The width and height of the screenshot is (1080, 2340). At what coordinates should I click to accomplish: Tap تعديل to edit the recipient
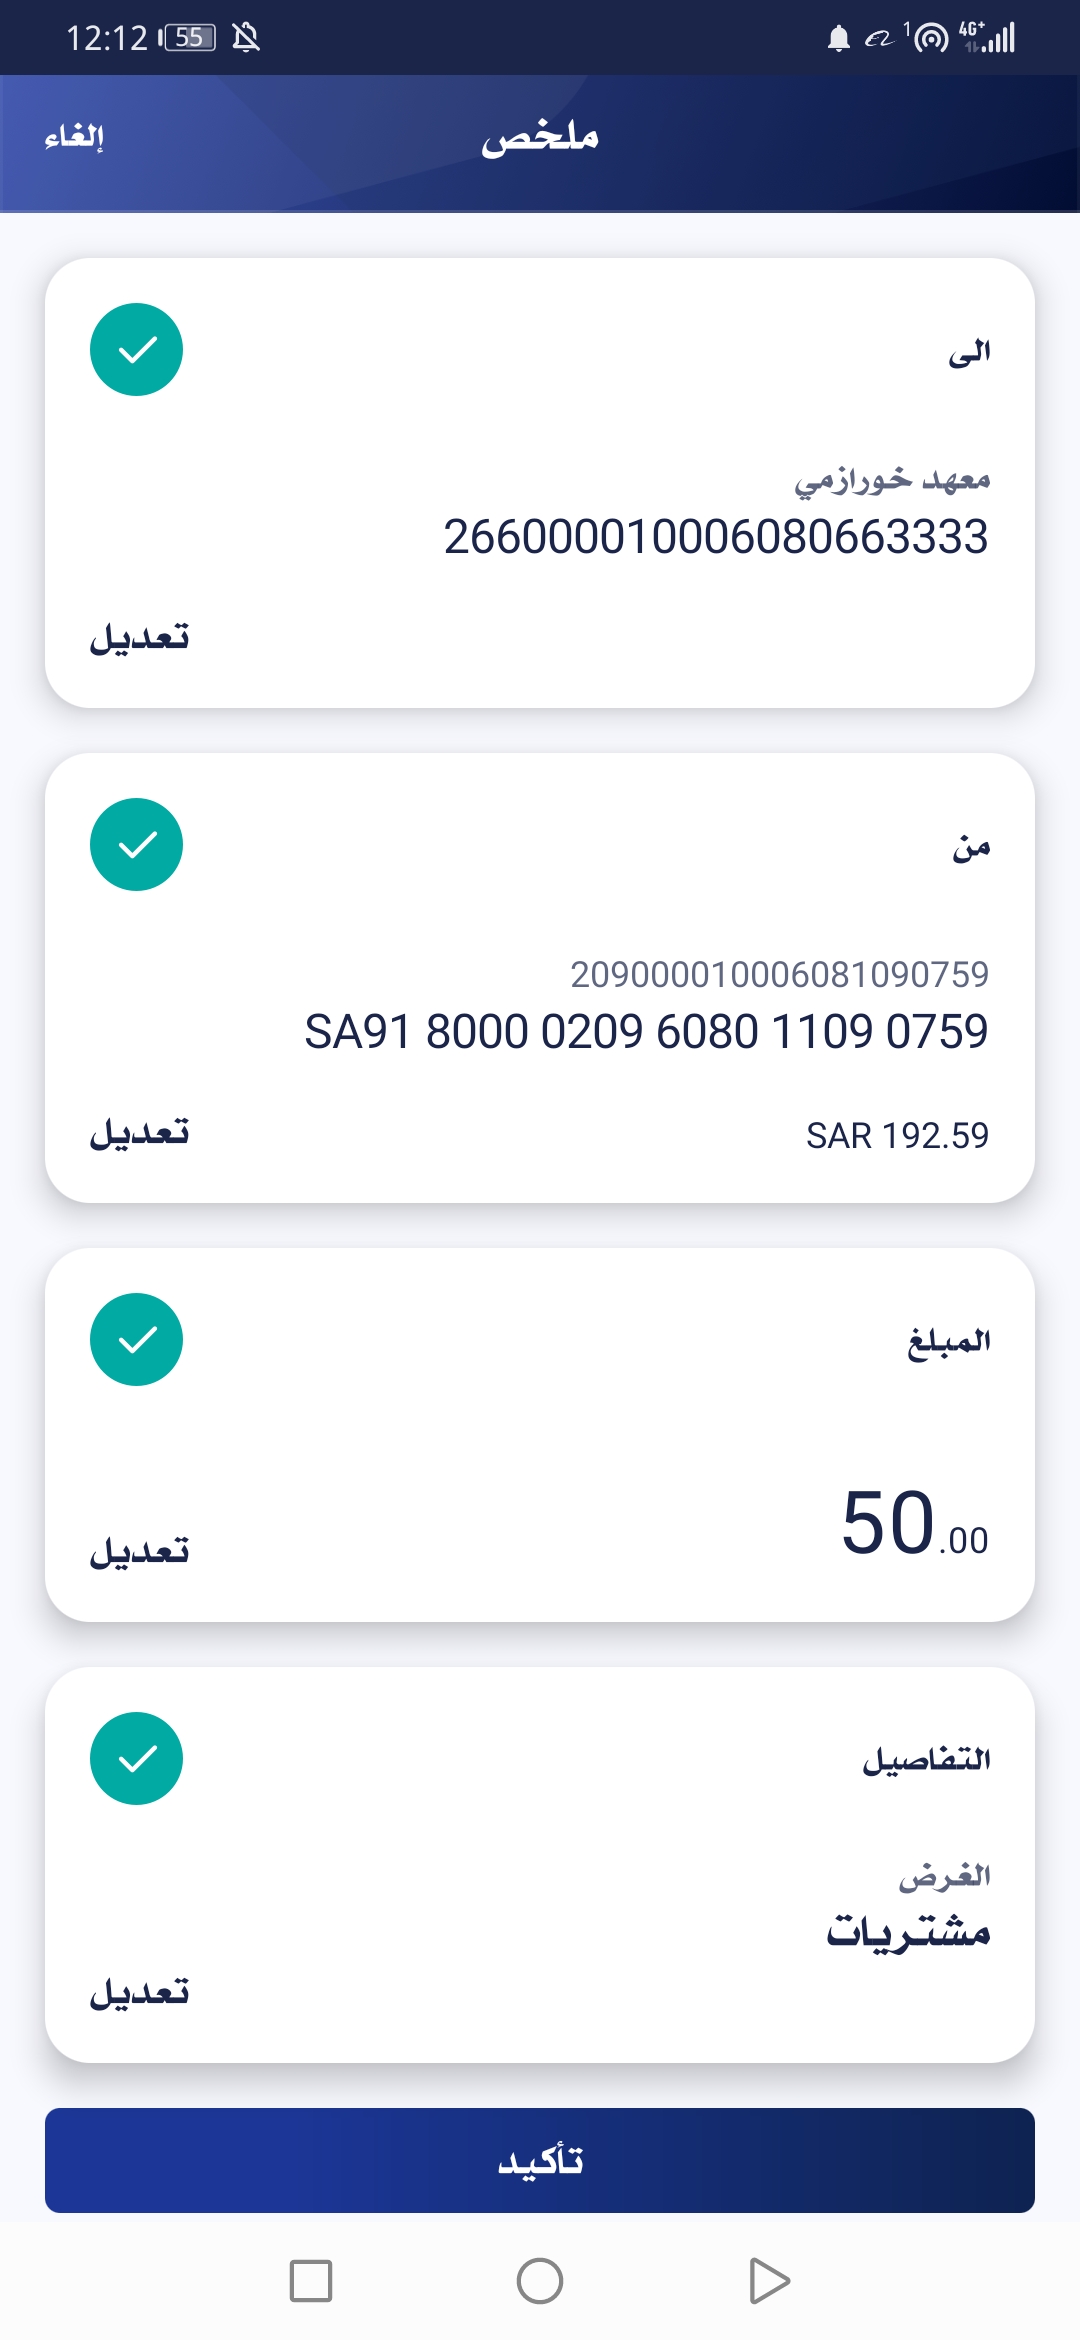click(140, 638)
